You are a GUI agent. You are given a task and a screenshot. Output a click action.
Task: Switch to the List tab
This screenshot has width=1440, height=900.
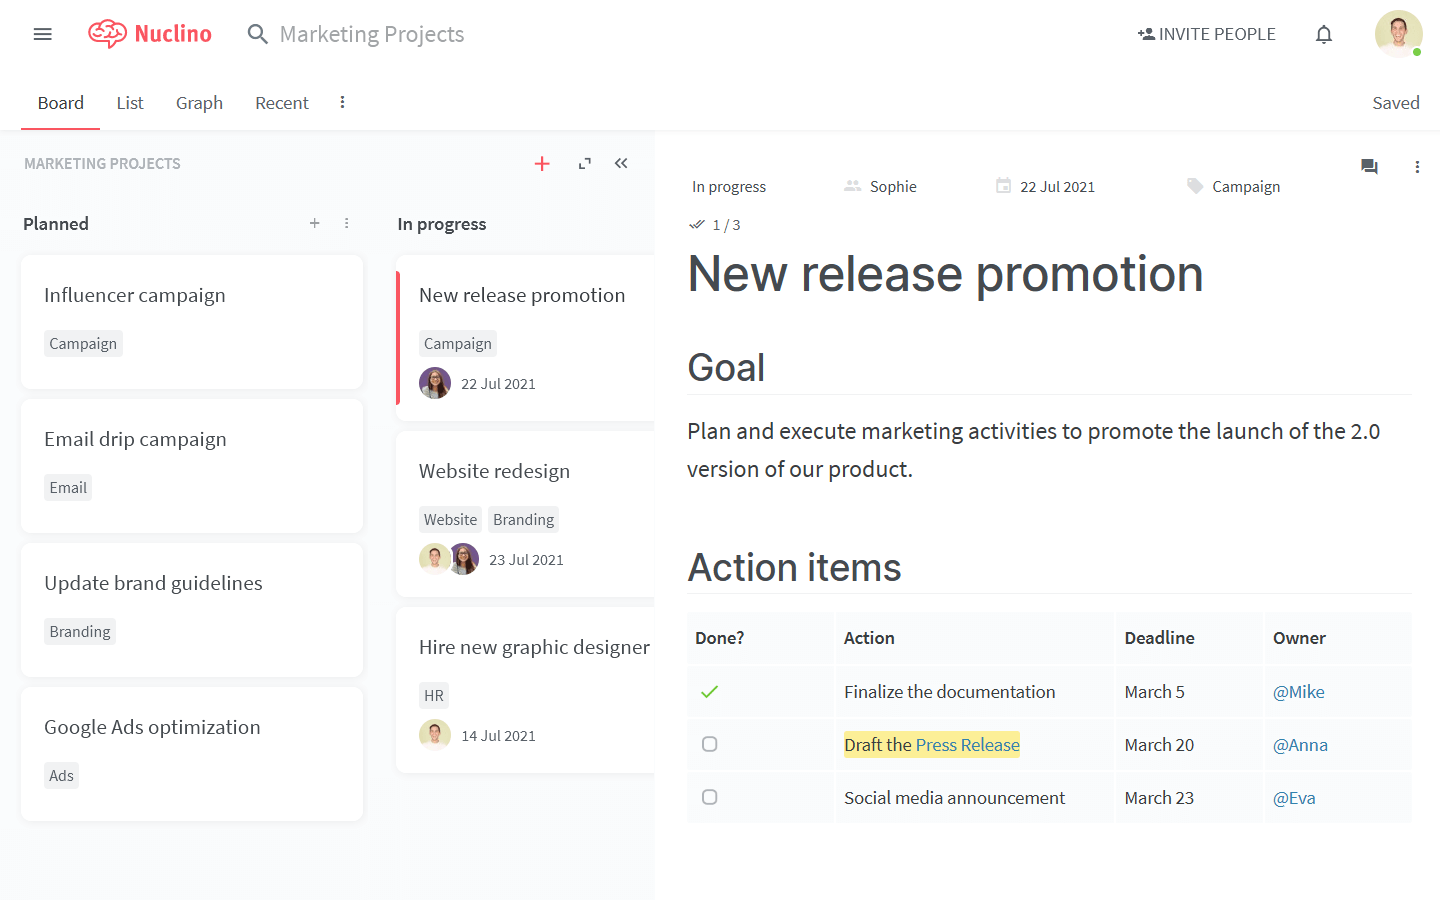tap(130, 103)
